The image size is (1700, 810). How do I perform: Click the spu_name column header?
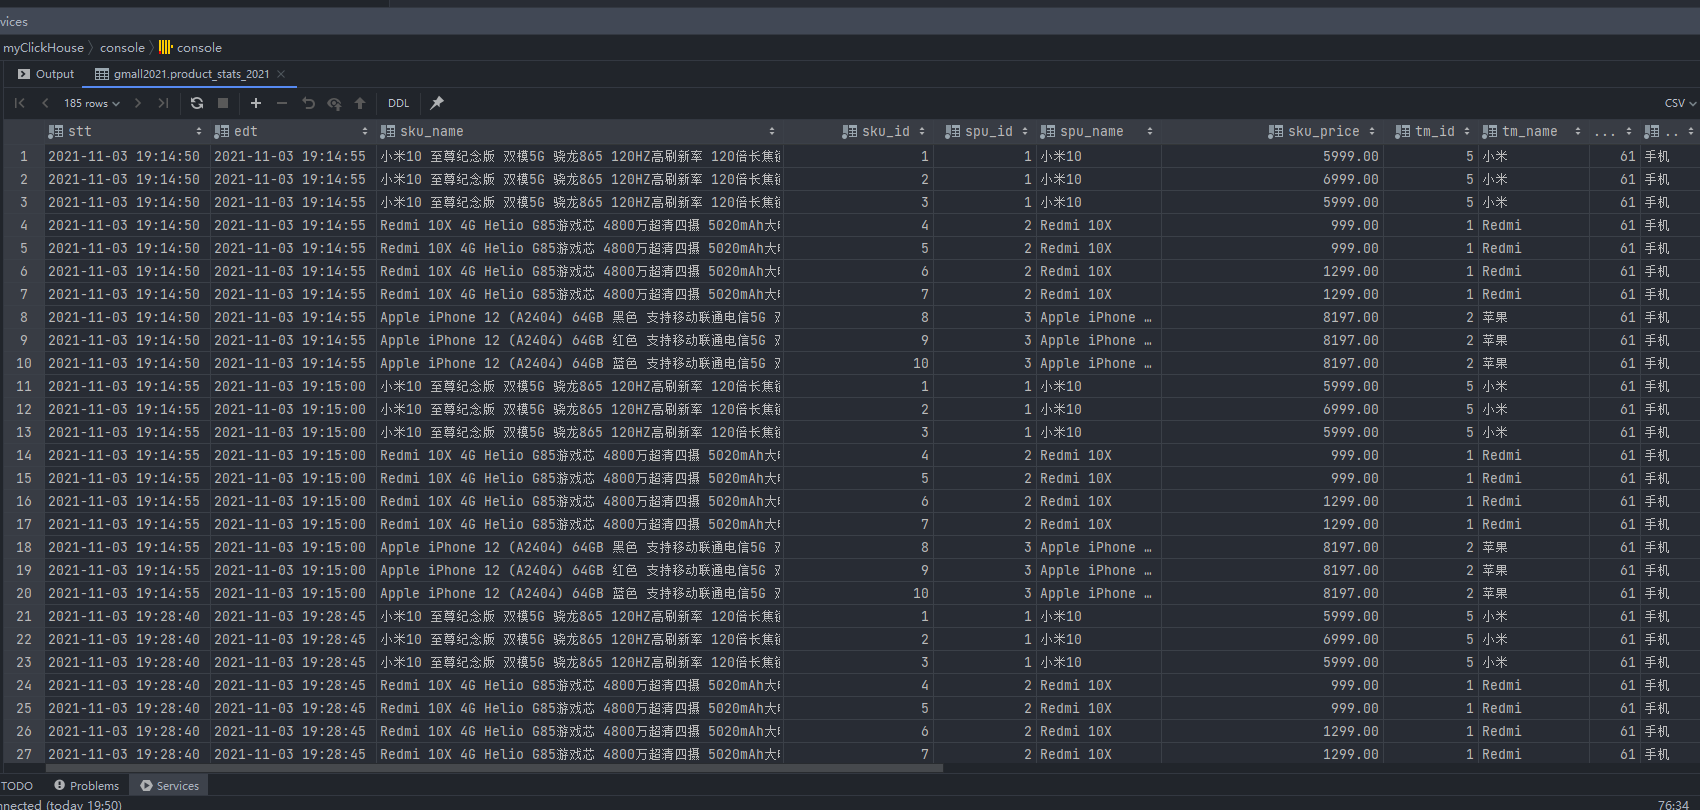coord(1097,131)
